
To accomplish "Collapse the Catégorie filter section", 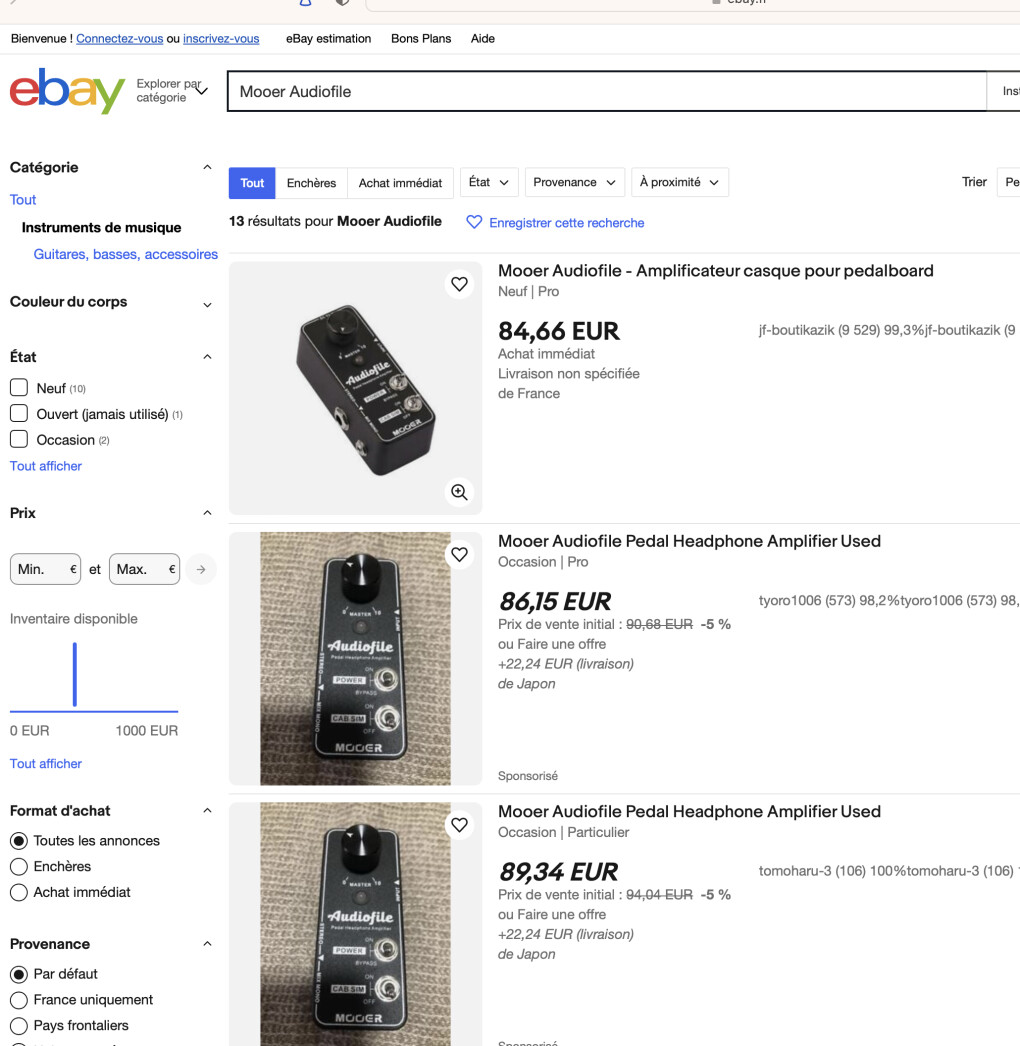I will 207,167.
